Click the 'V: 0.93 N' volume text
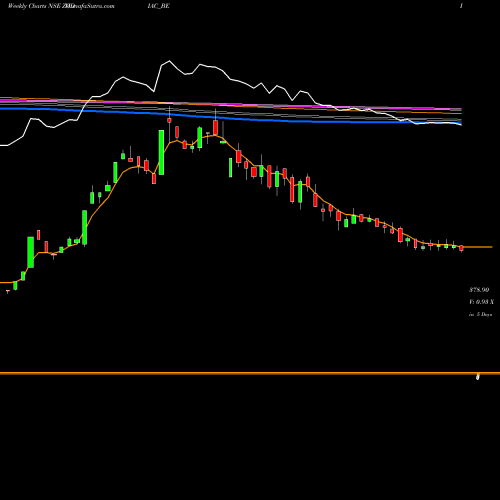The width and height of the screenshot is (500, 500). point(481,302)
